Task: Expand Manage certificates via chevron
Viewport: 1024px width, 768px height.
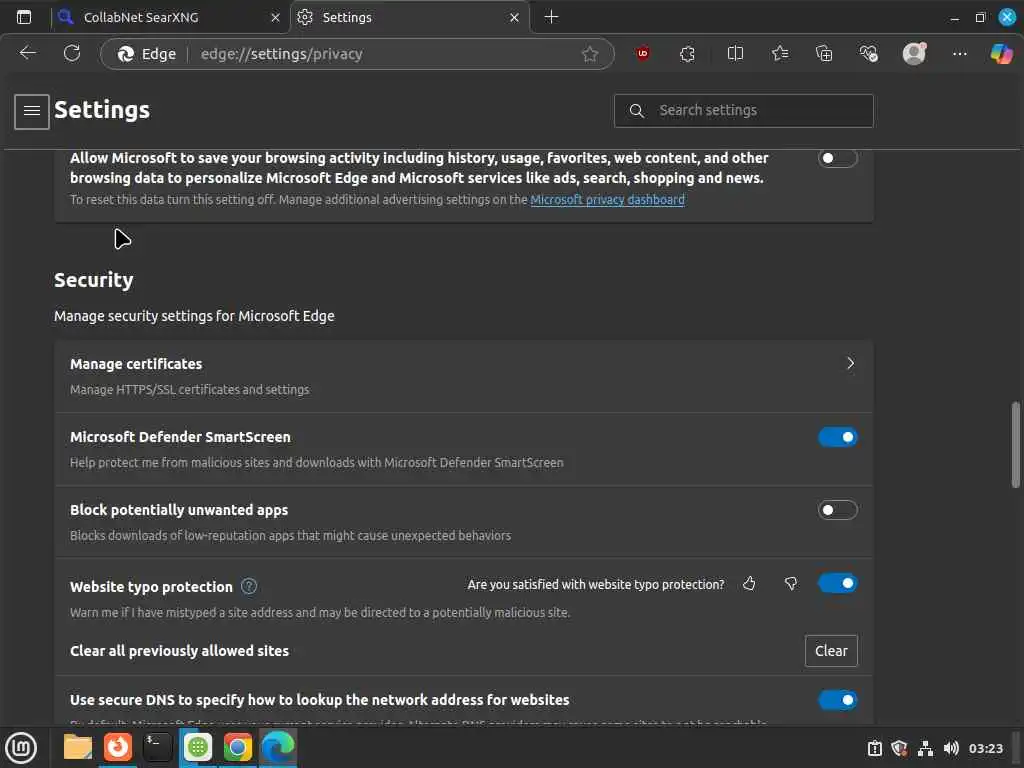Action: [850, 363]
